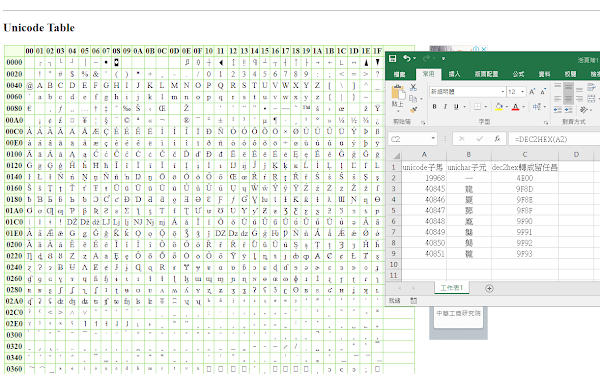
Task: Open the Font Color dropdown arrow
Action: [x=523, y=107]
